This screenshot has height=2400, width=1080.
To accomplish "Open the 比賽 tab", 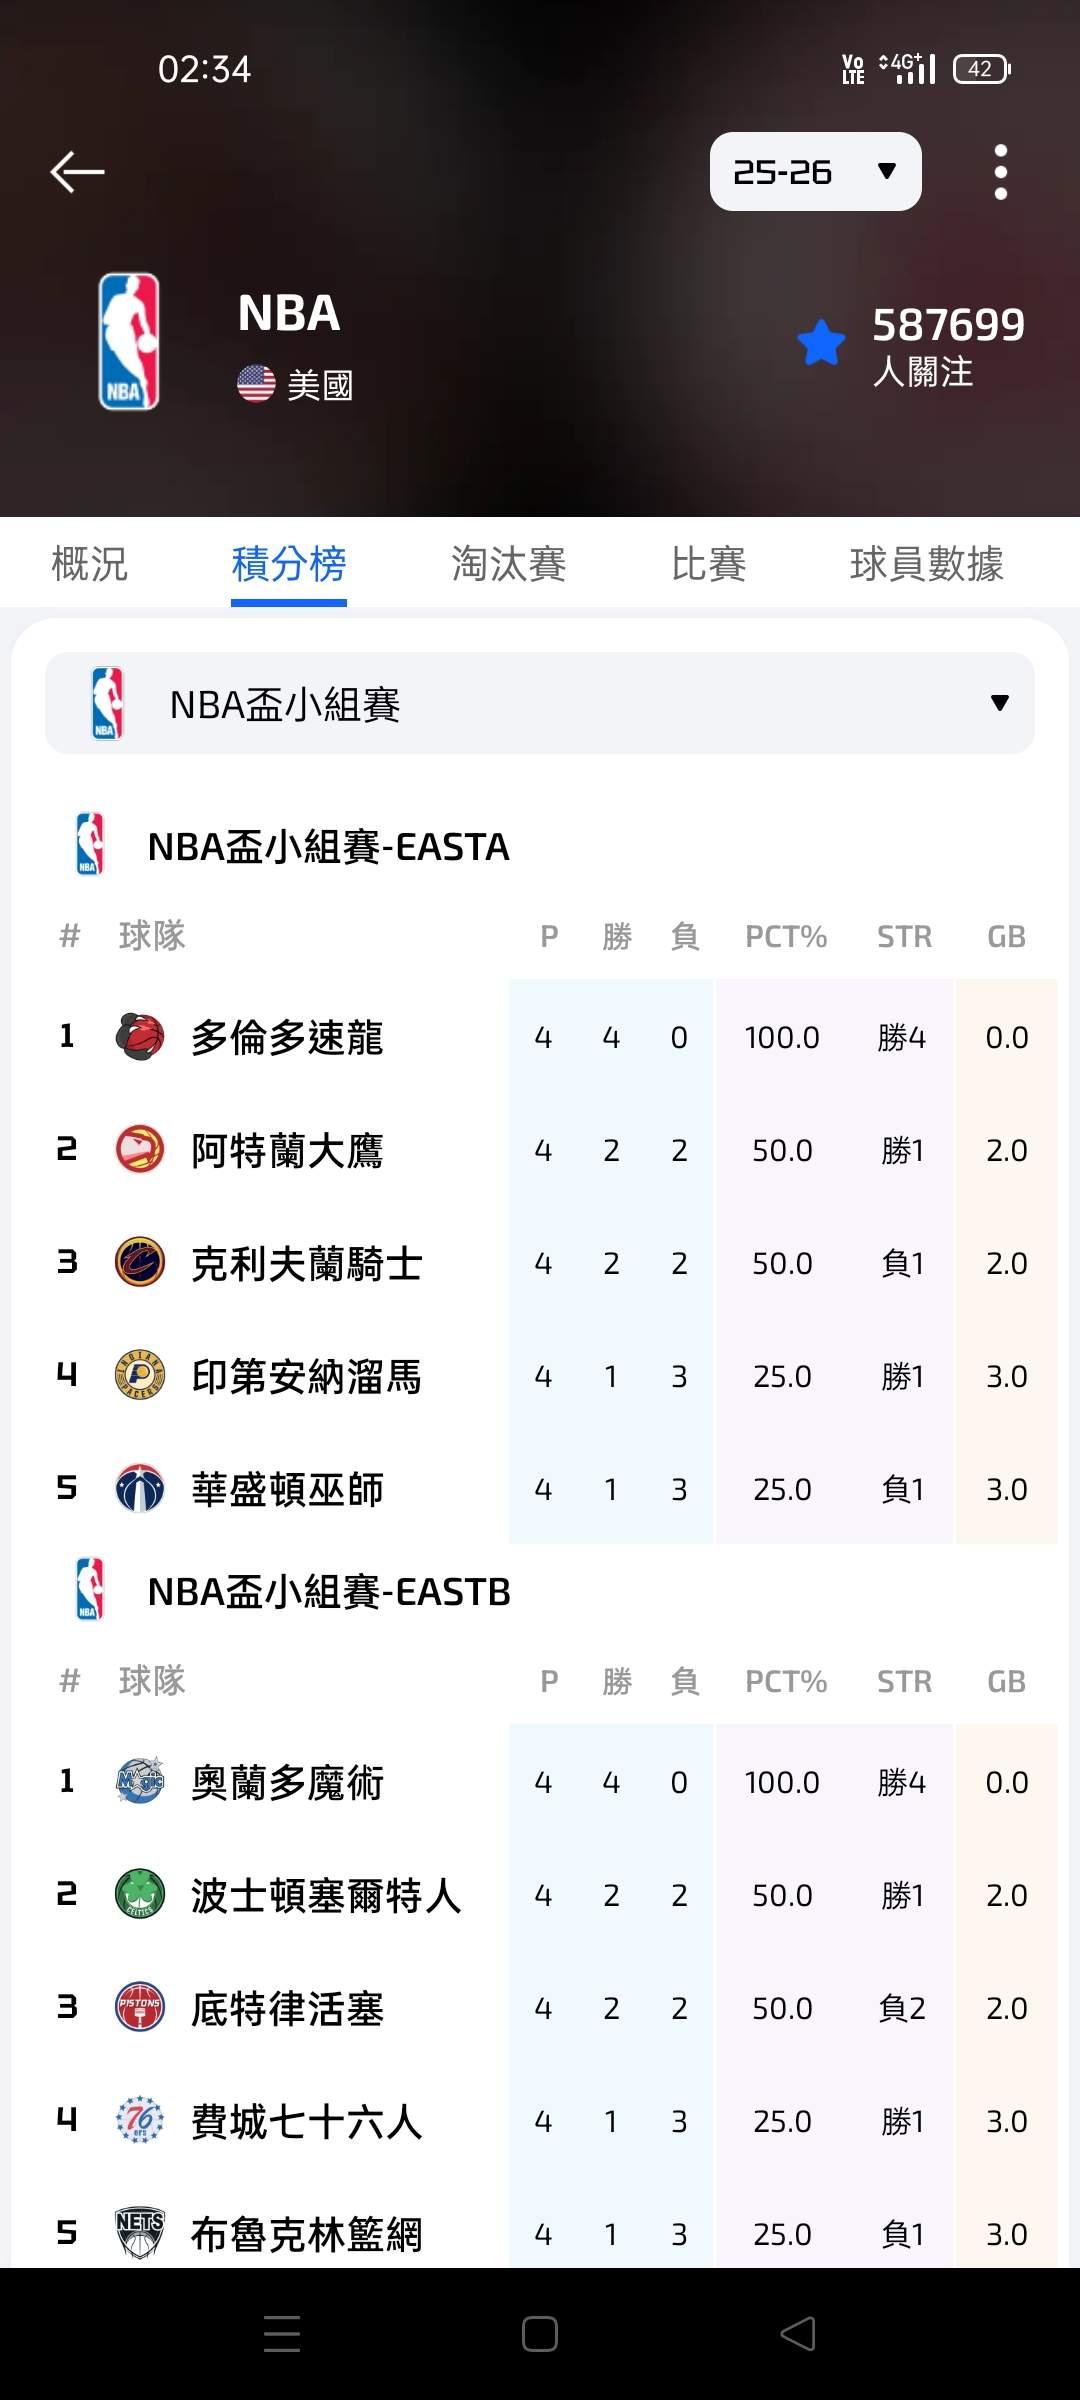I will point(708,564).
